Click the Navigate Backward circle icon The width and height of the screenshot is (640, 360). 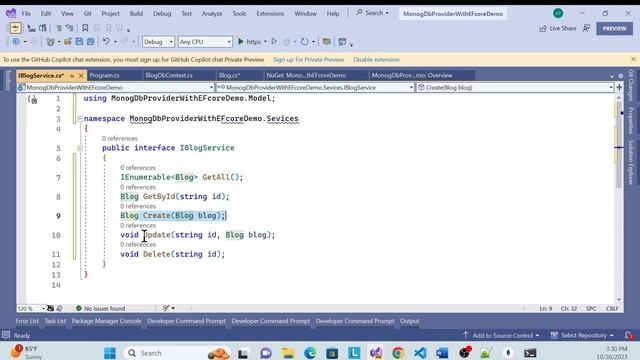[x=16, y=42]
